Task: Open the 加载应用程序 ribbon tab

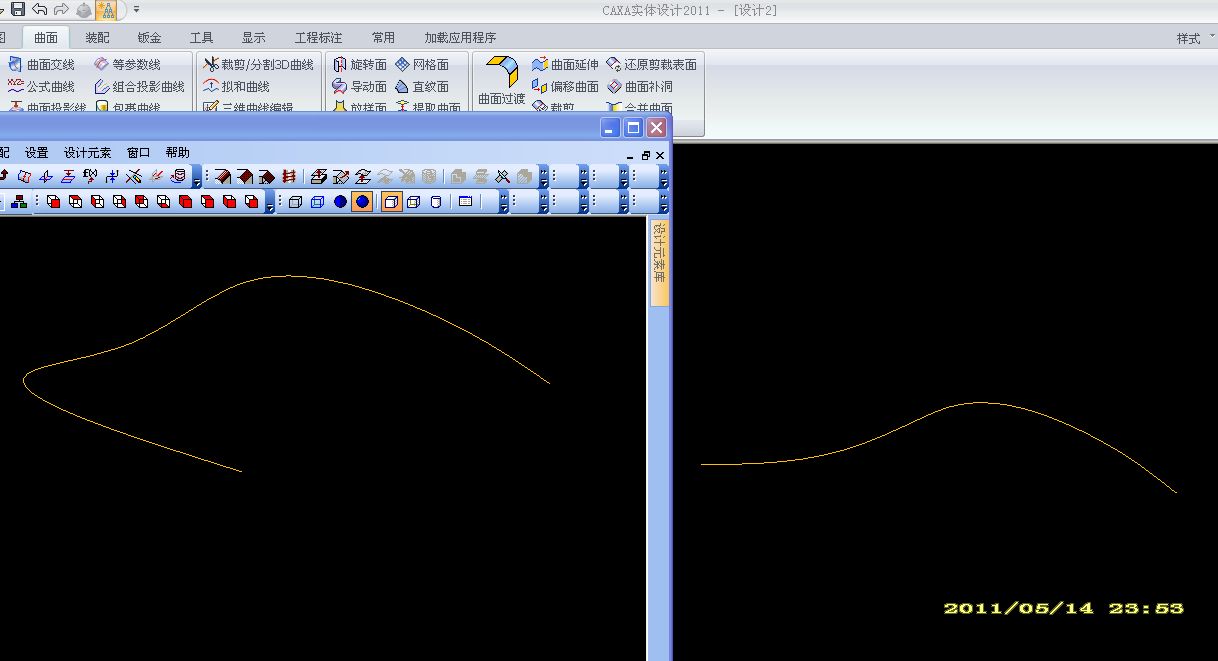Action: pos(460,38)
